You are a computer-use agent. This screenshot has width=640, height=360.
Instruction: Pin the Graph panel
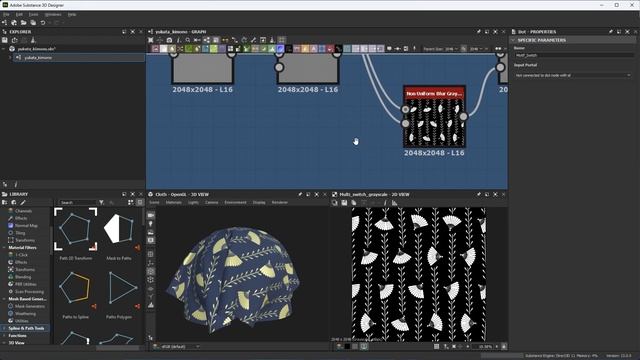click(478, 31)
